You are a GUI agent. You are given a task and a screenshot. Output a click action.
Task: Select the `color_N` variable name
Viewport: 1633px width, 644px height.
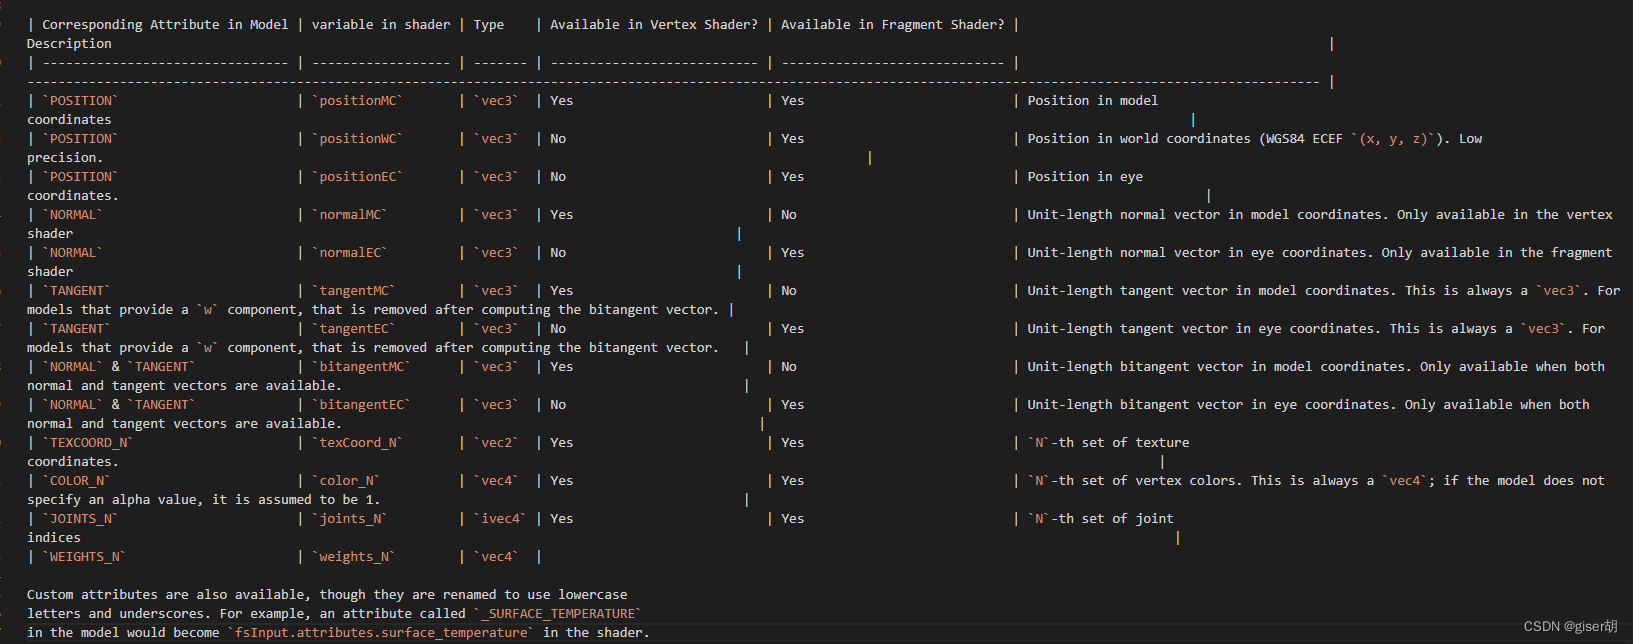(346, 480)
